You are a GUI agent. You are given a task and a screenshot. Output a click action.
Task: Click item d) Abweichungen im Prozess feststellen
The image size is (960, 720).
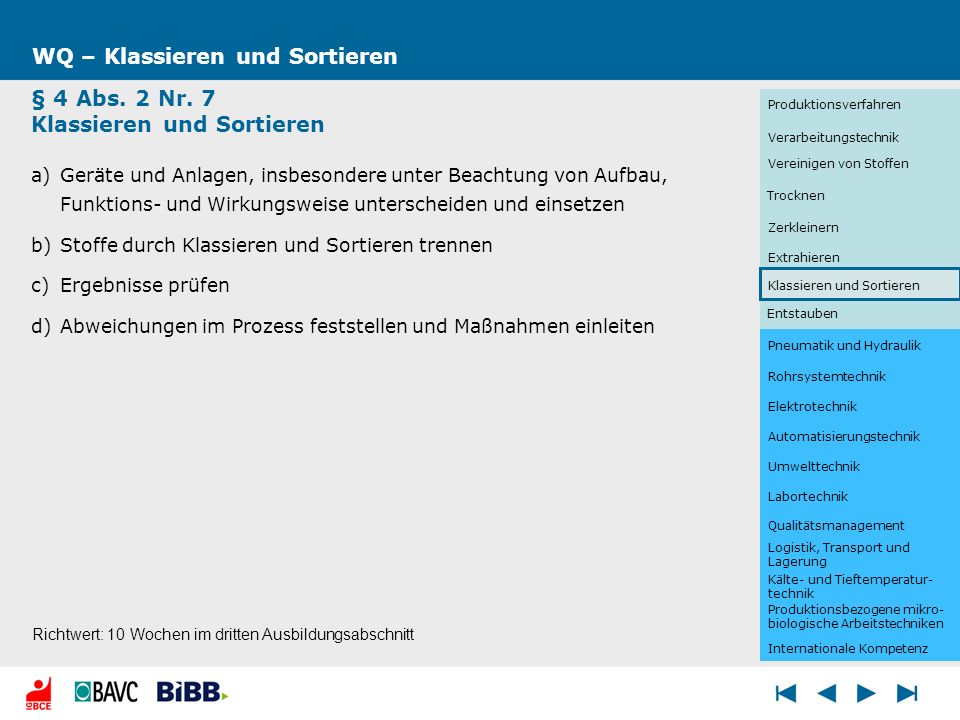342,326
